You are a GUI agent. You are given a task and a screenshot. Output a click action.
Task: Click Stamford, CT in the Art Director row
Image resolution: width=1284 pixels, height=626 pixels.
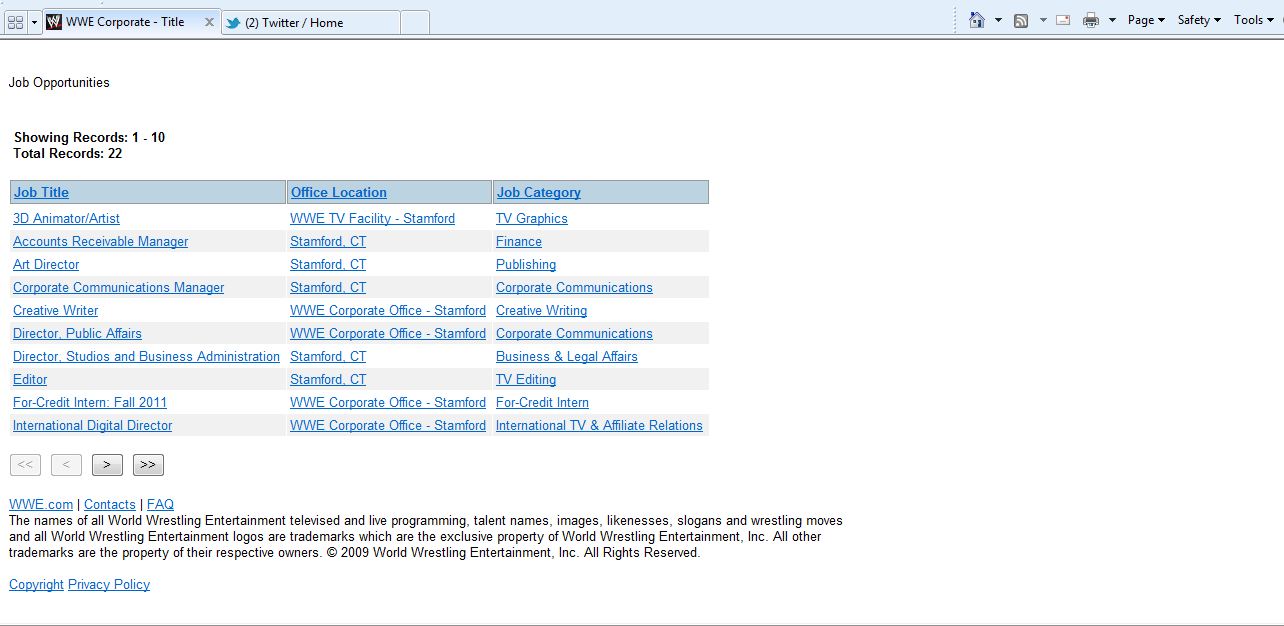[x=328, y=265]
